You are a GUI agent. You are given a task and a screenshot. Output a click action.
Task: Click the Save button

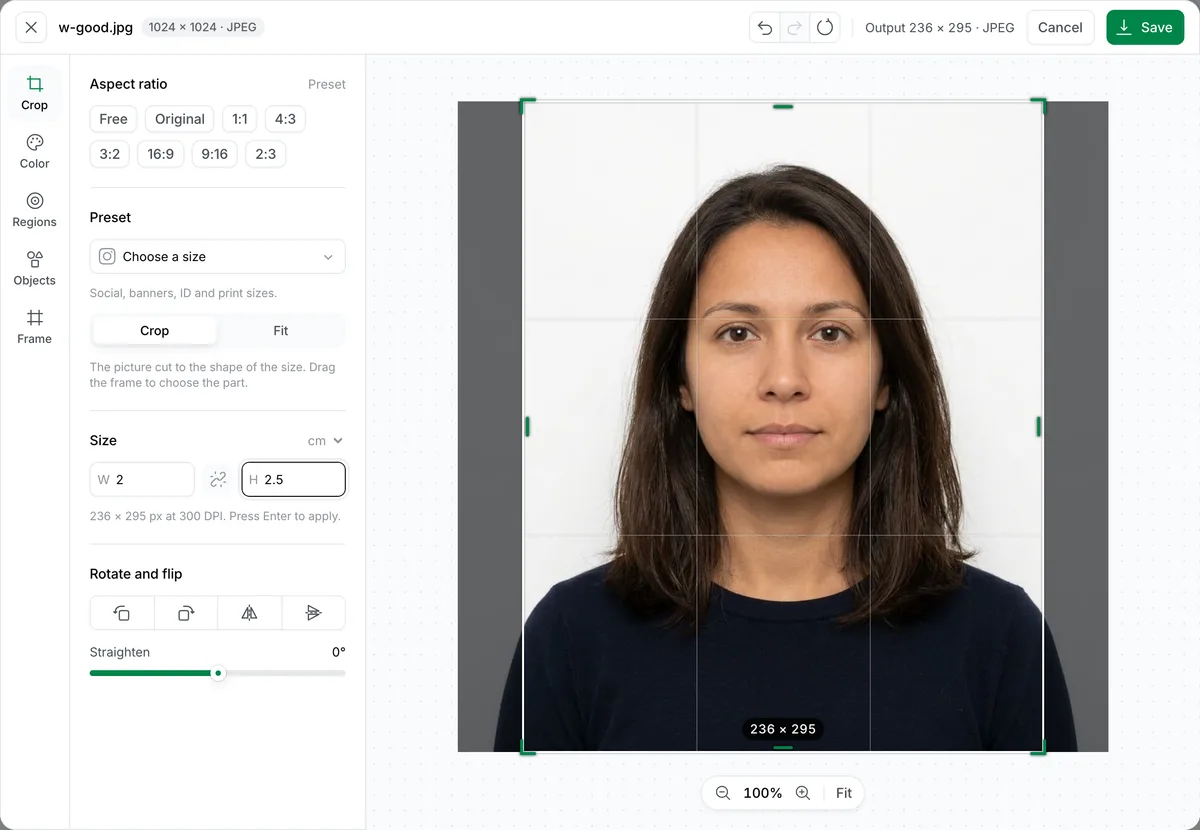[1145, 27]
